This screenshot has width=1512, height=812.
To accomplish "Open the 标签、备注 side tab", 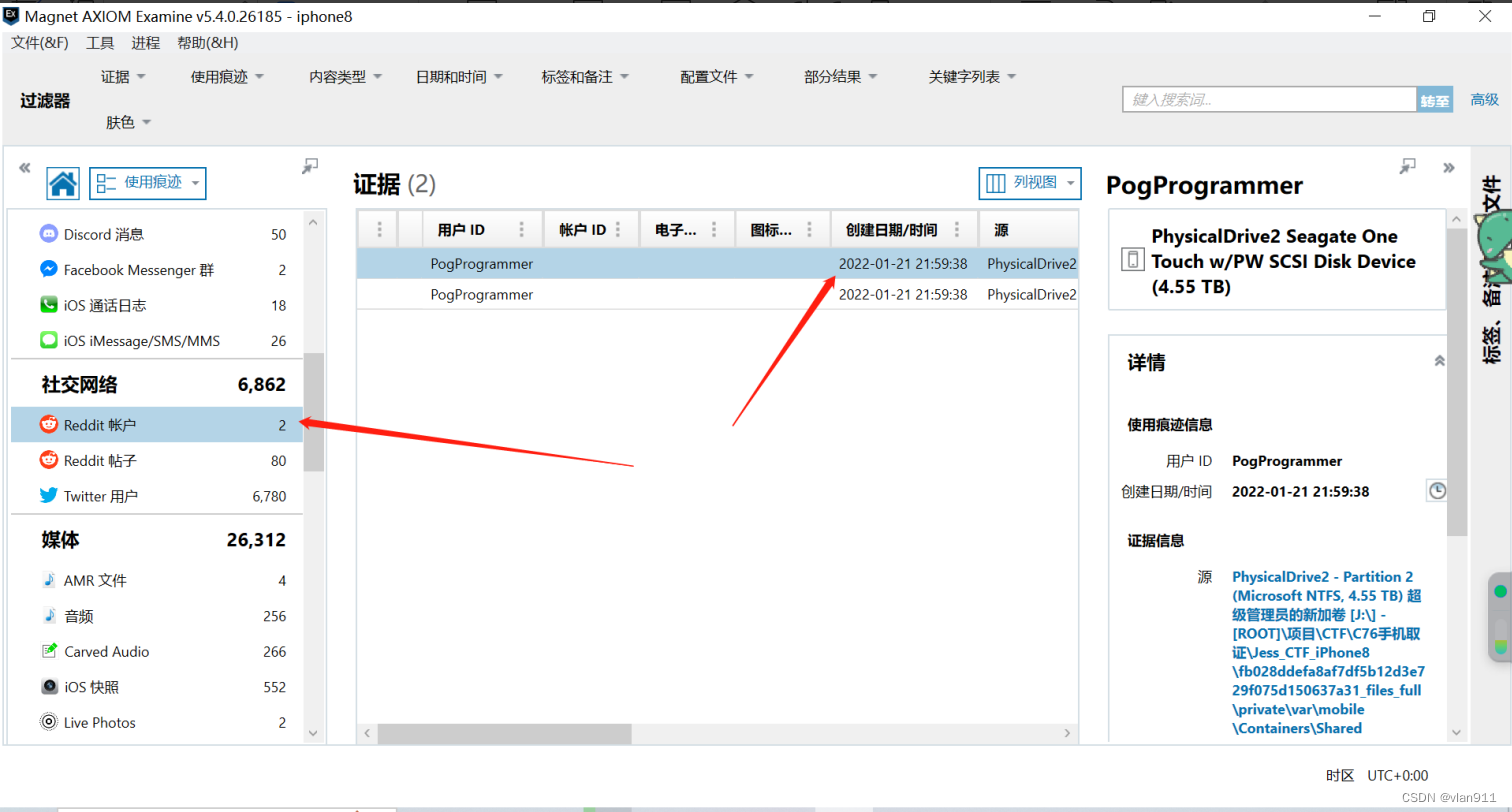I will click(x=1491, y=270).
